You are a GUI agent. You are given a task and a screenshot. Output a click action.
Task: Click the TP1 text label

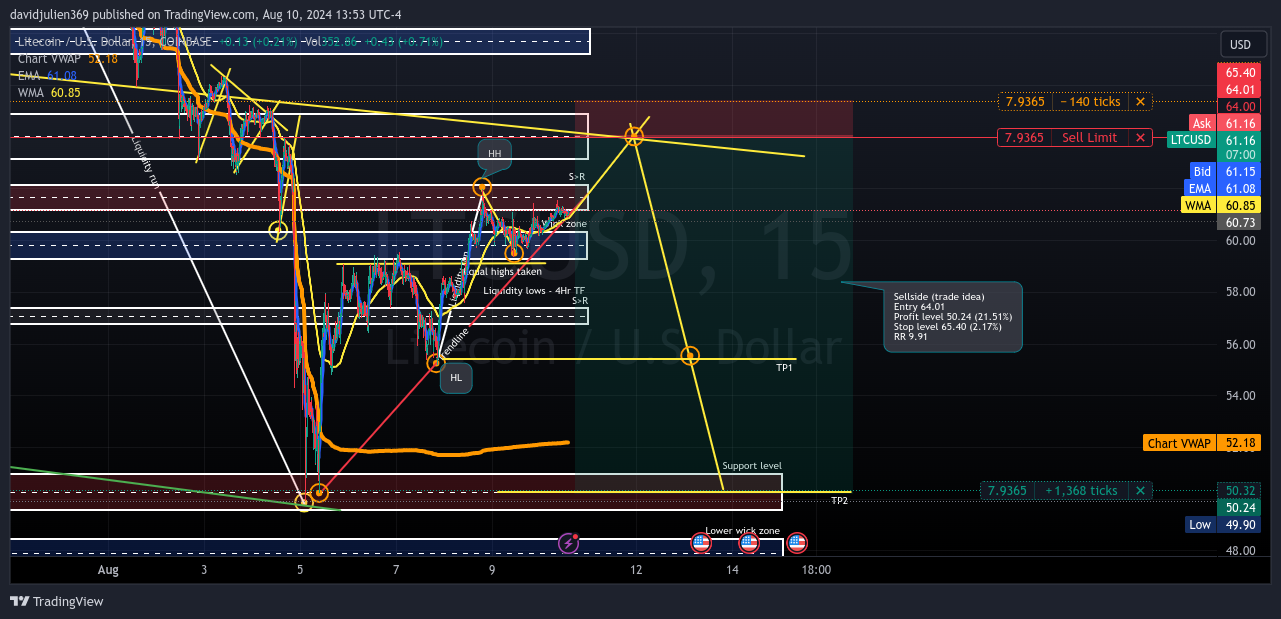tap(784, 368)
